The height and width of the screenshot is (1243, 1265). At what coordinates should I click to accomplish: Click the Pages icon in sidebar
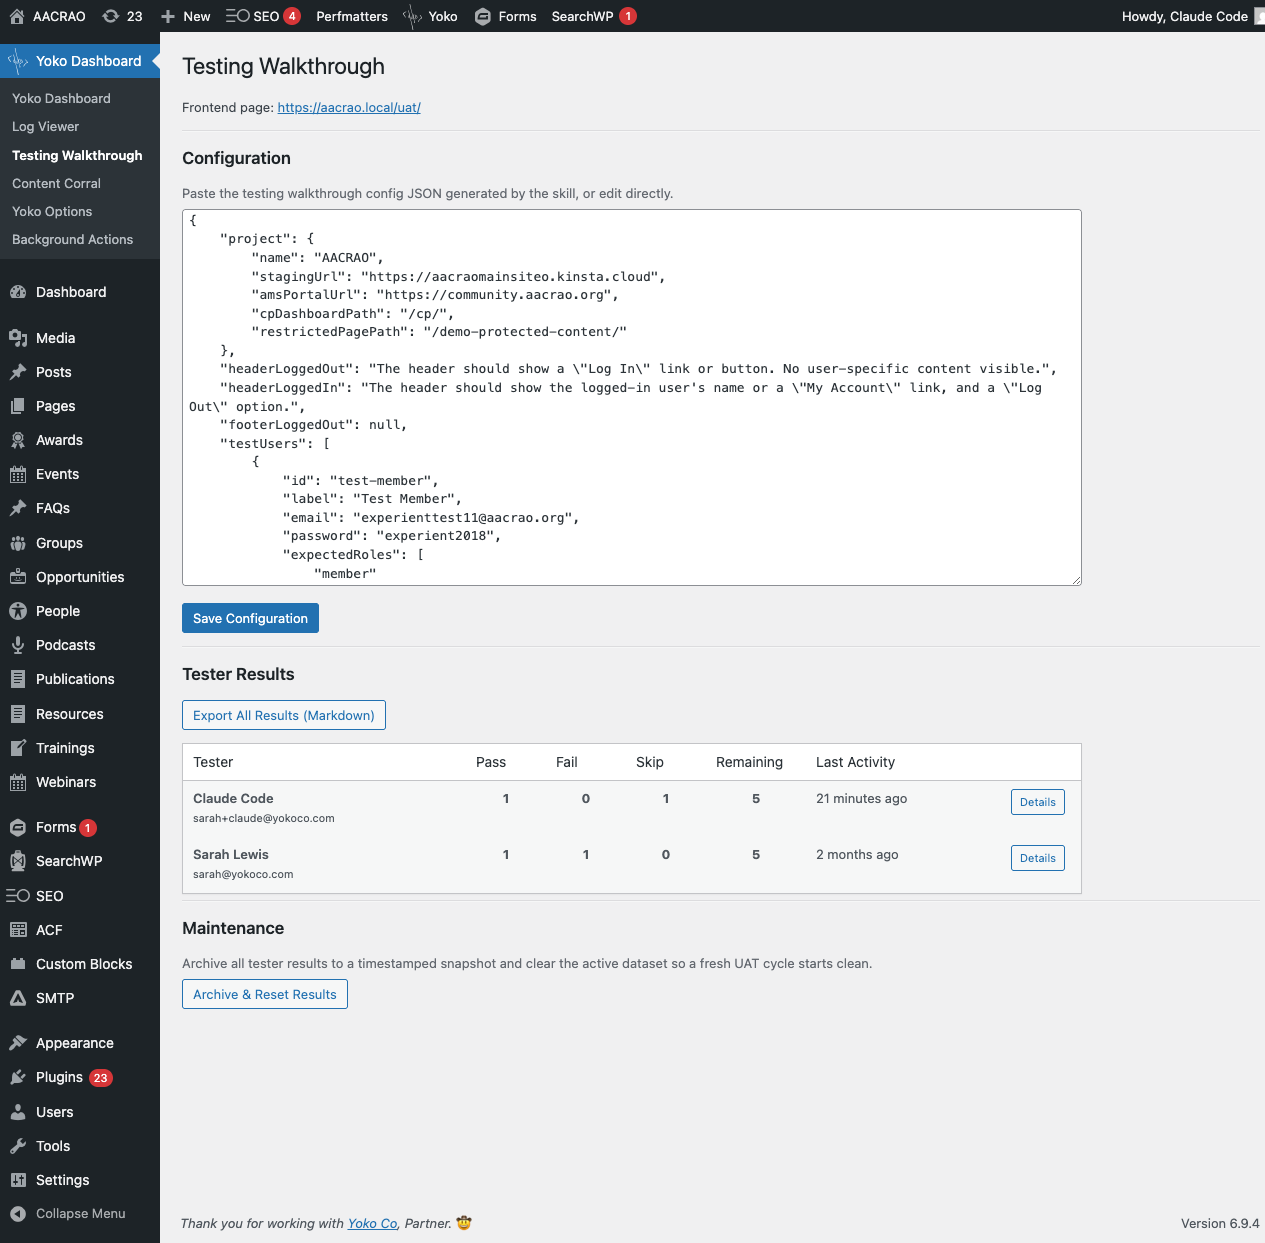[18, 406]
